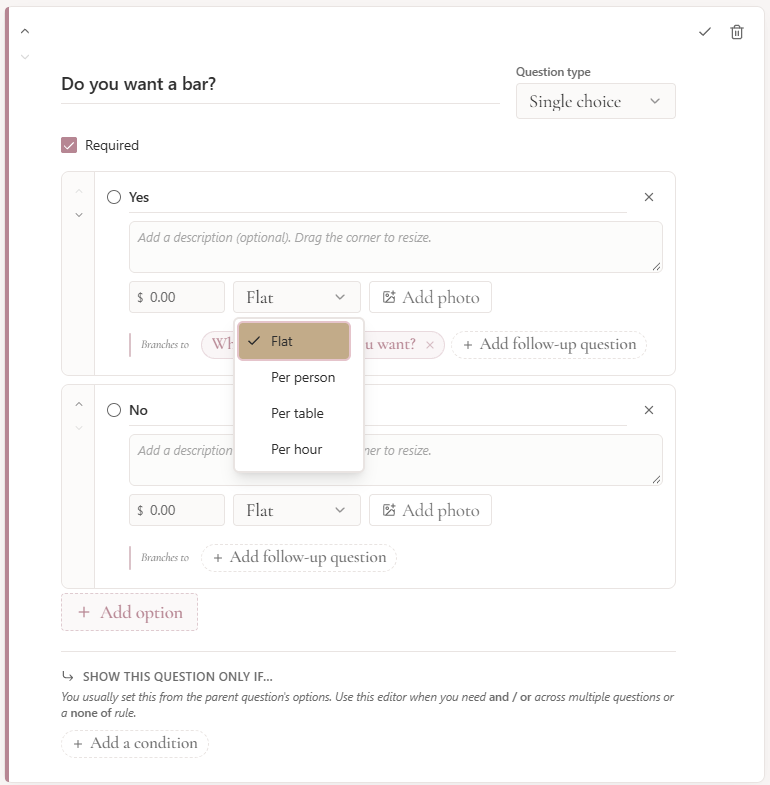This screenshot has width=770, height=785.
Task: Add photo to the No option
Action: 430,510
